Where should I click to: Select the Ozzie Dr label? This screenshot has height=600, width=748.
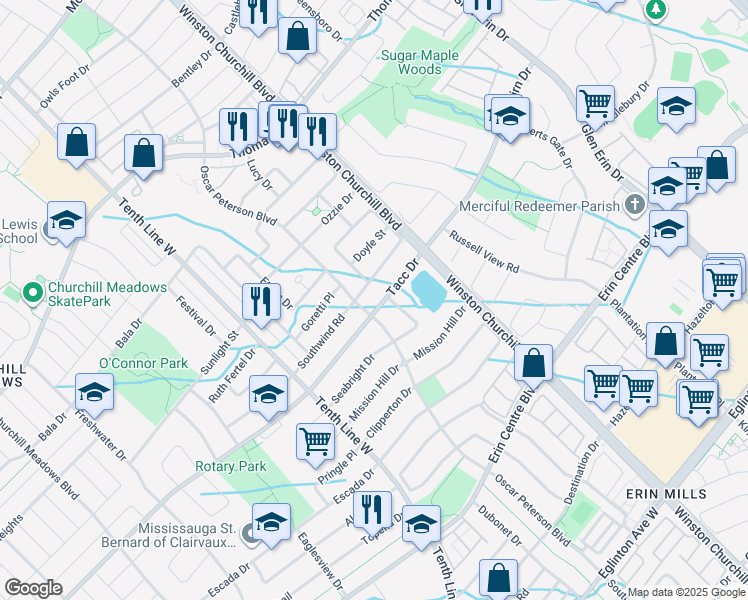point(337,208)
